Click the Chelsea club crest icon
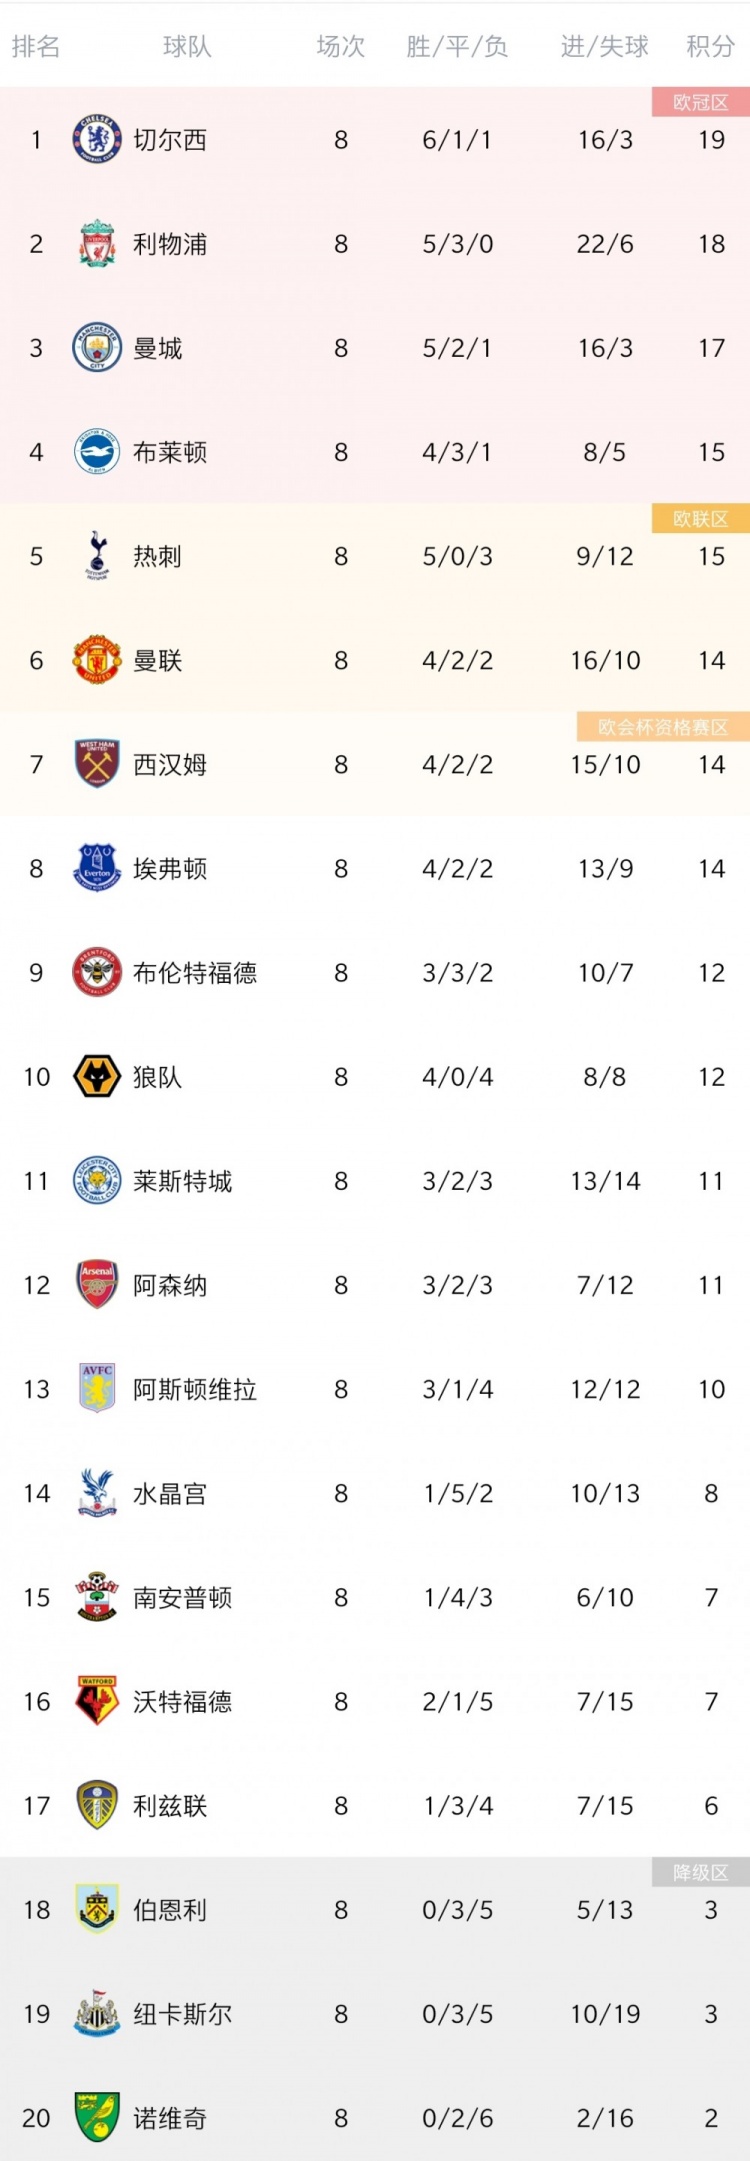The height and width of the screenshot is (2161, 750). pos(97,140)
